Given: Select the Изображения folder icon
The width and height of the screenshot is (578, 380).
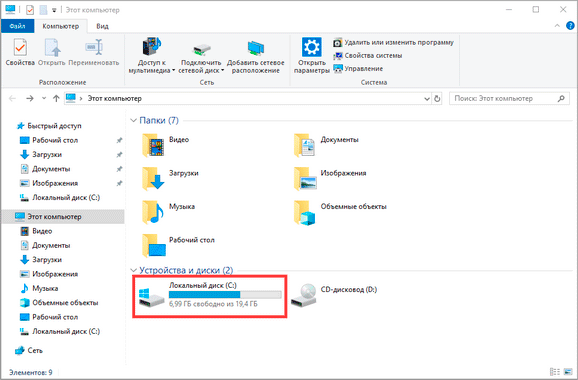Looking at the screenshot, I should 304,178.
